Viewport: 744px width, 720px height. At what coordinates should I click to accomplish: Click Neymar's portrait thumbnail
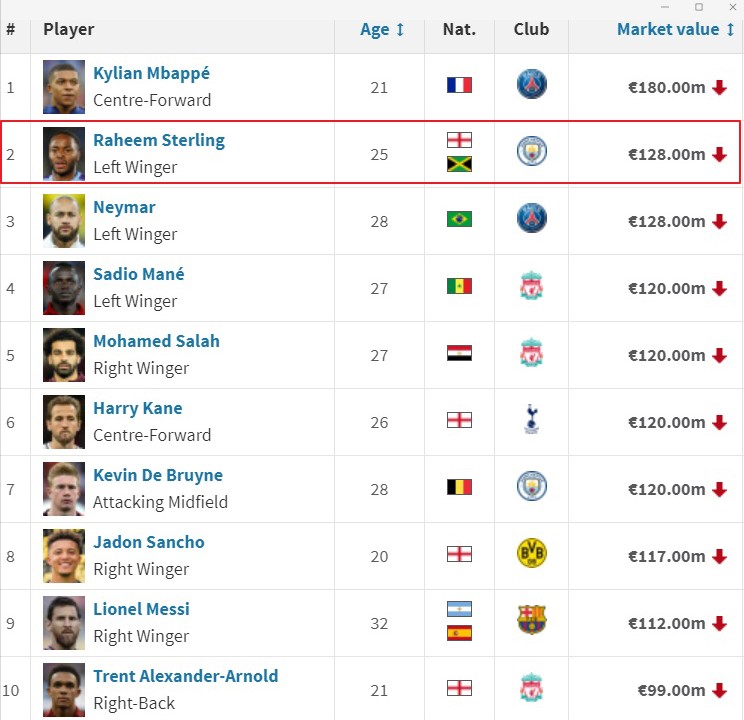(x=64, y=220)
